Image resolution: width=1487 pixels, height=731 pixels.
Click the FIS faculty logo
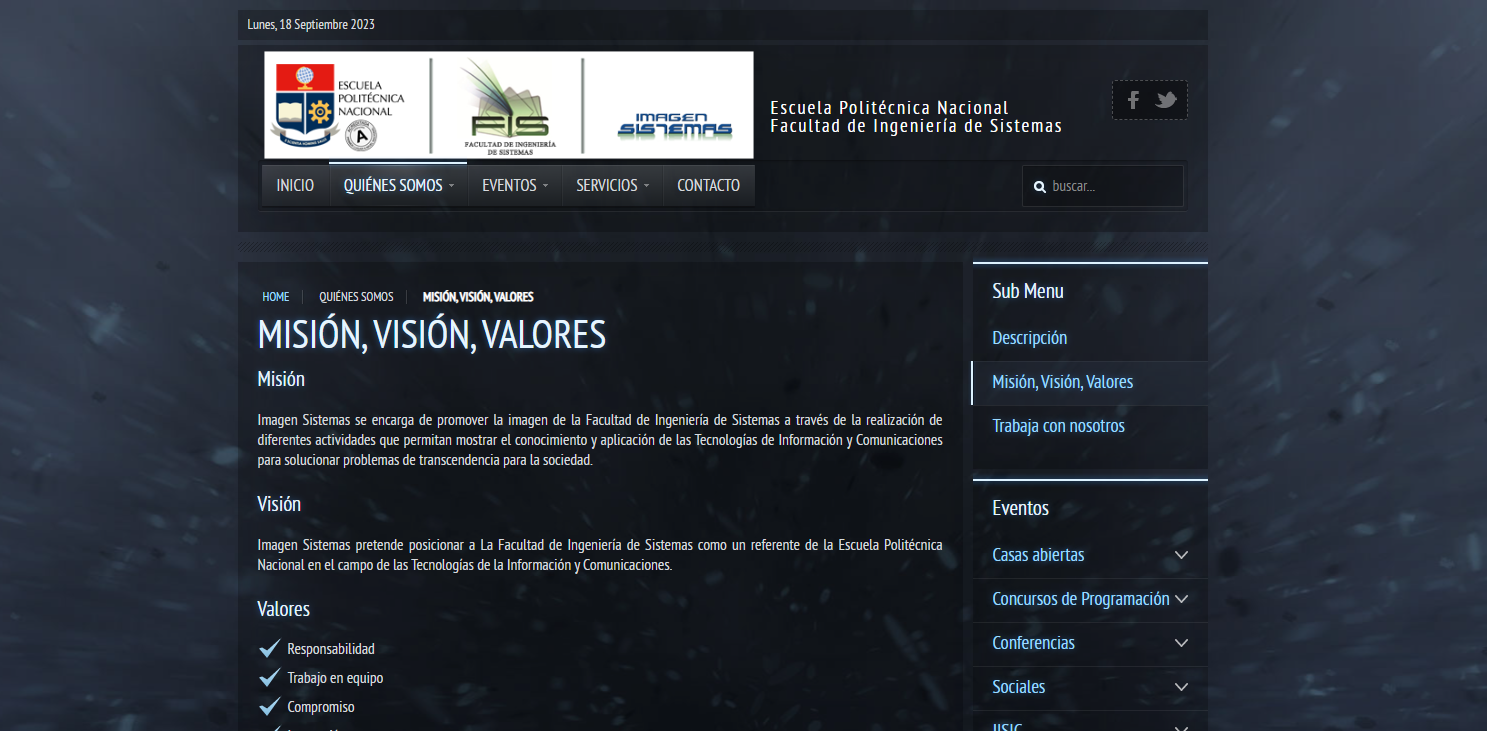509,107
